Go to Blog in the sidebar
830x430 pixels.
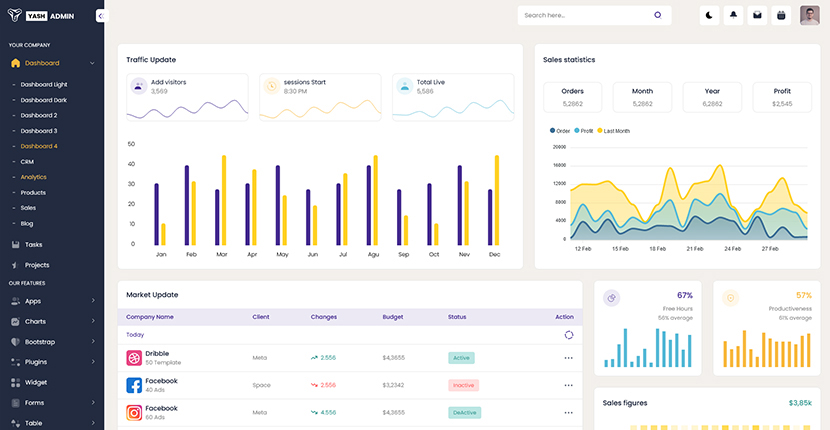coord(27,223)
